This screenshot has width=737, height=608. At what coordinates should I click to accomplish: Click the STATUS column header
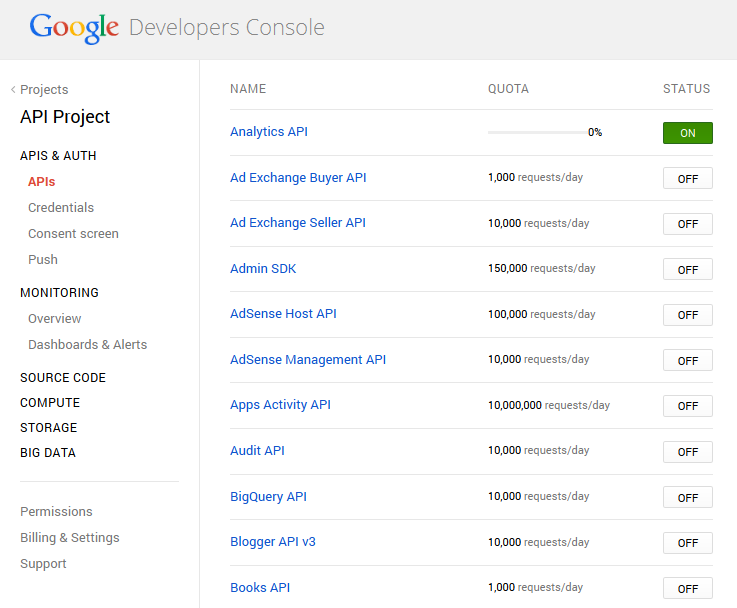(x=686, y=89)
